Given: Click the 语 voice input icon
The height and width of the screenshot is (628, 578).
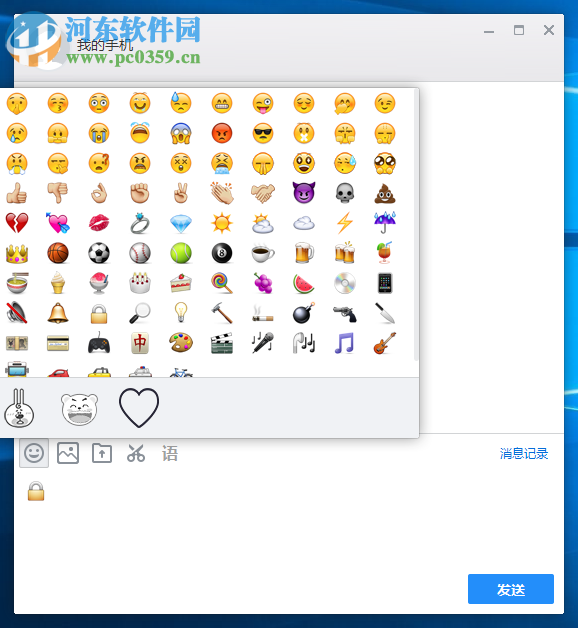Looking at the screenshot, I should coord(170,453).
